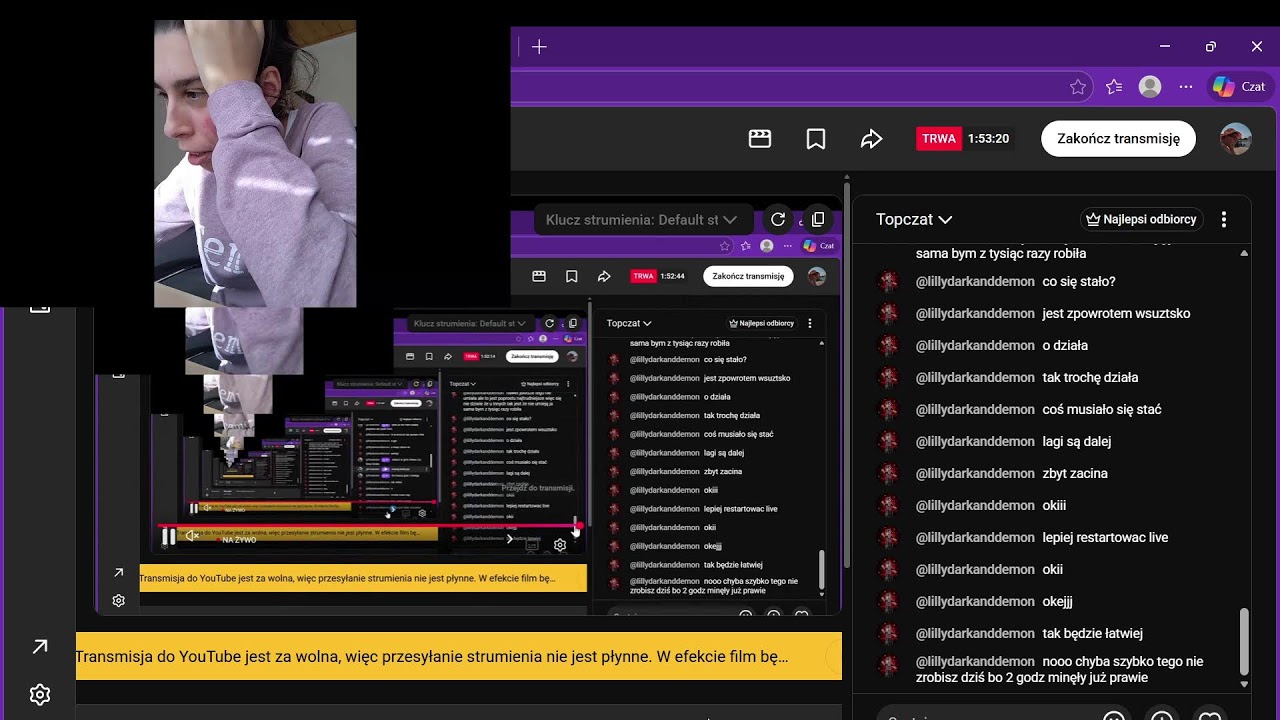The height and width of the screenshot is (720, 1280).
Task: Click Zakończ transmisję in nested preview window
Action: [748, 276]
